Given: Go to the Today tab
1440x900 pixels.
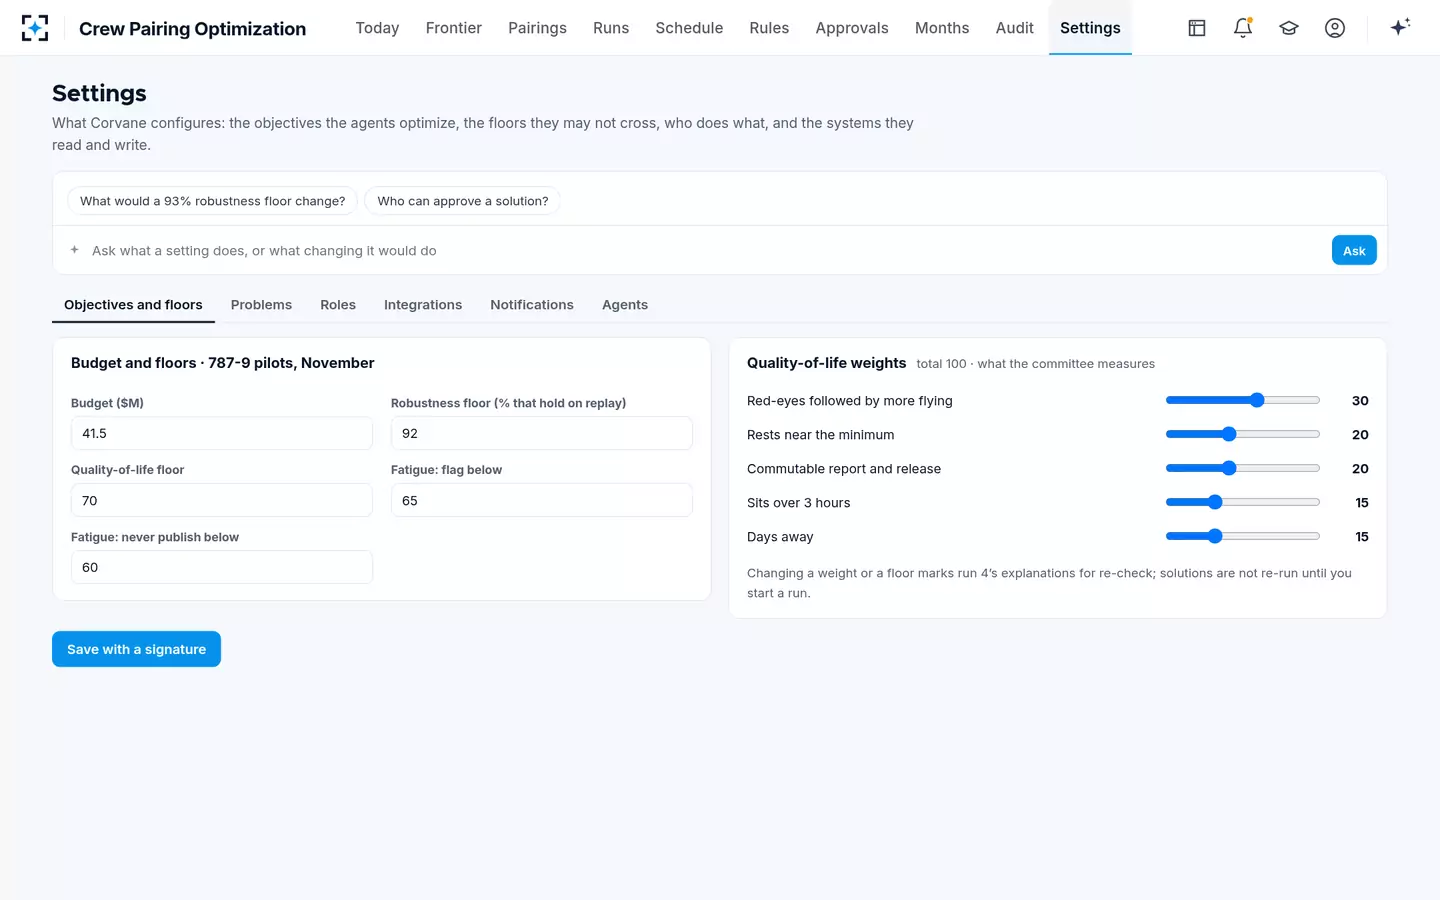Looking at the screenshot, I should coord(377,28).
